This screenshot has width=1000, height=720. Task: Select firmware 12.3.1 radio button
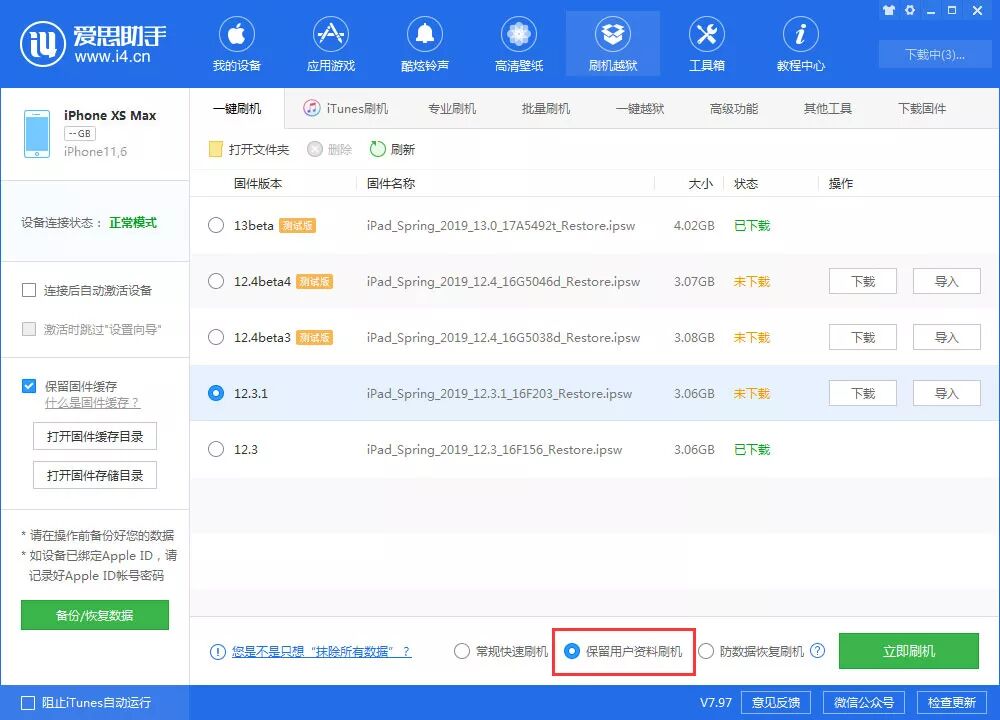[x=216, y=393]
